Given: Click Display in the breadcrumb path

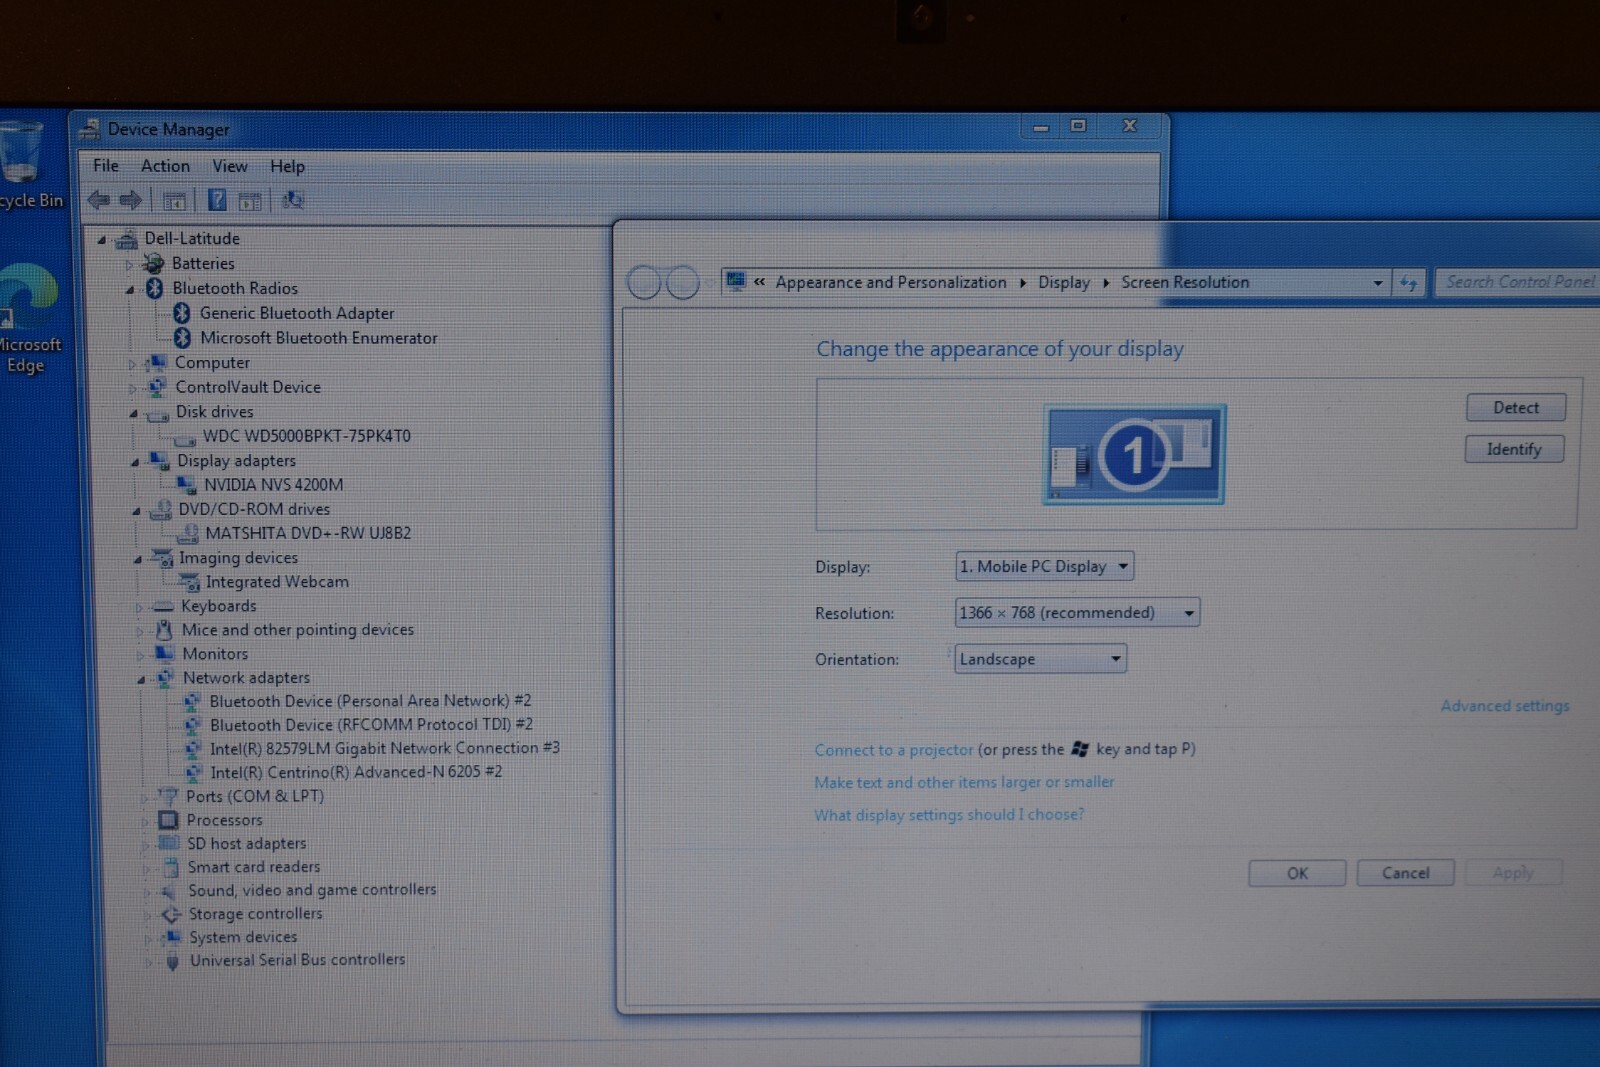Looking at the screenshot, I should pyautogui.click(x=1064, y=283).
